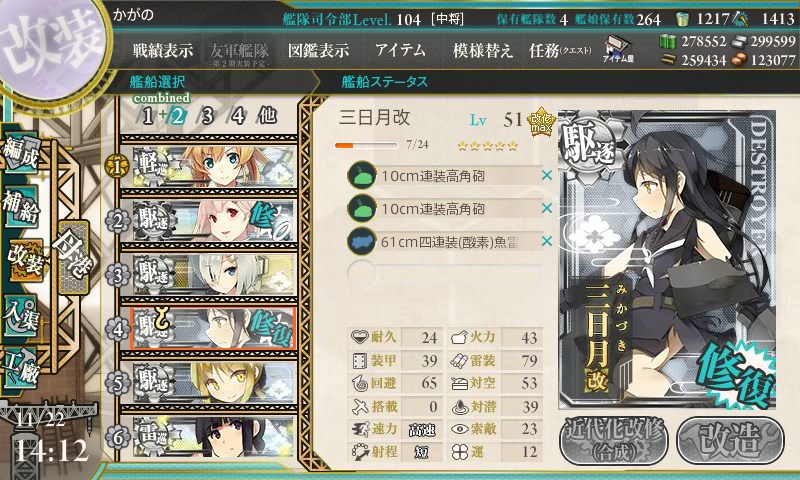
Task: Open the 任務(クエスト) quest menu
Action: (x=560, y=50)
